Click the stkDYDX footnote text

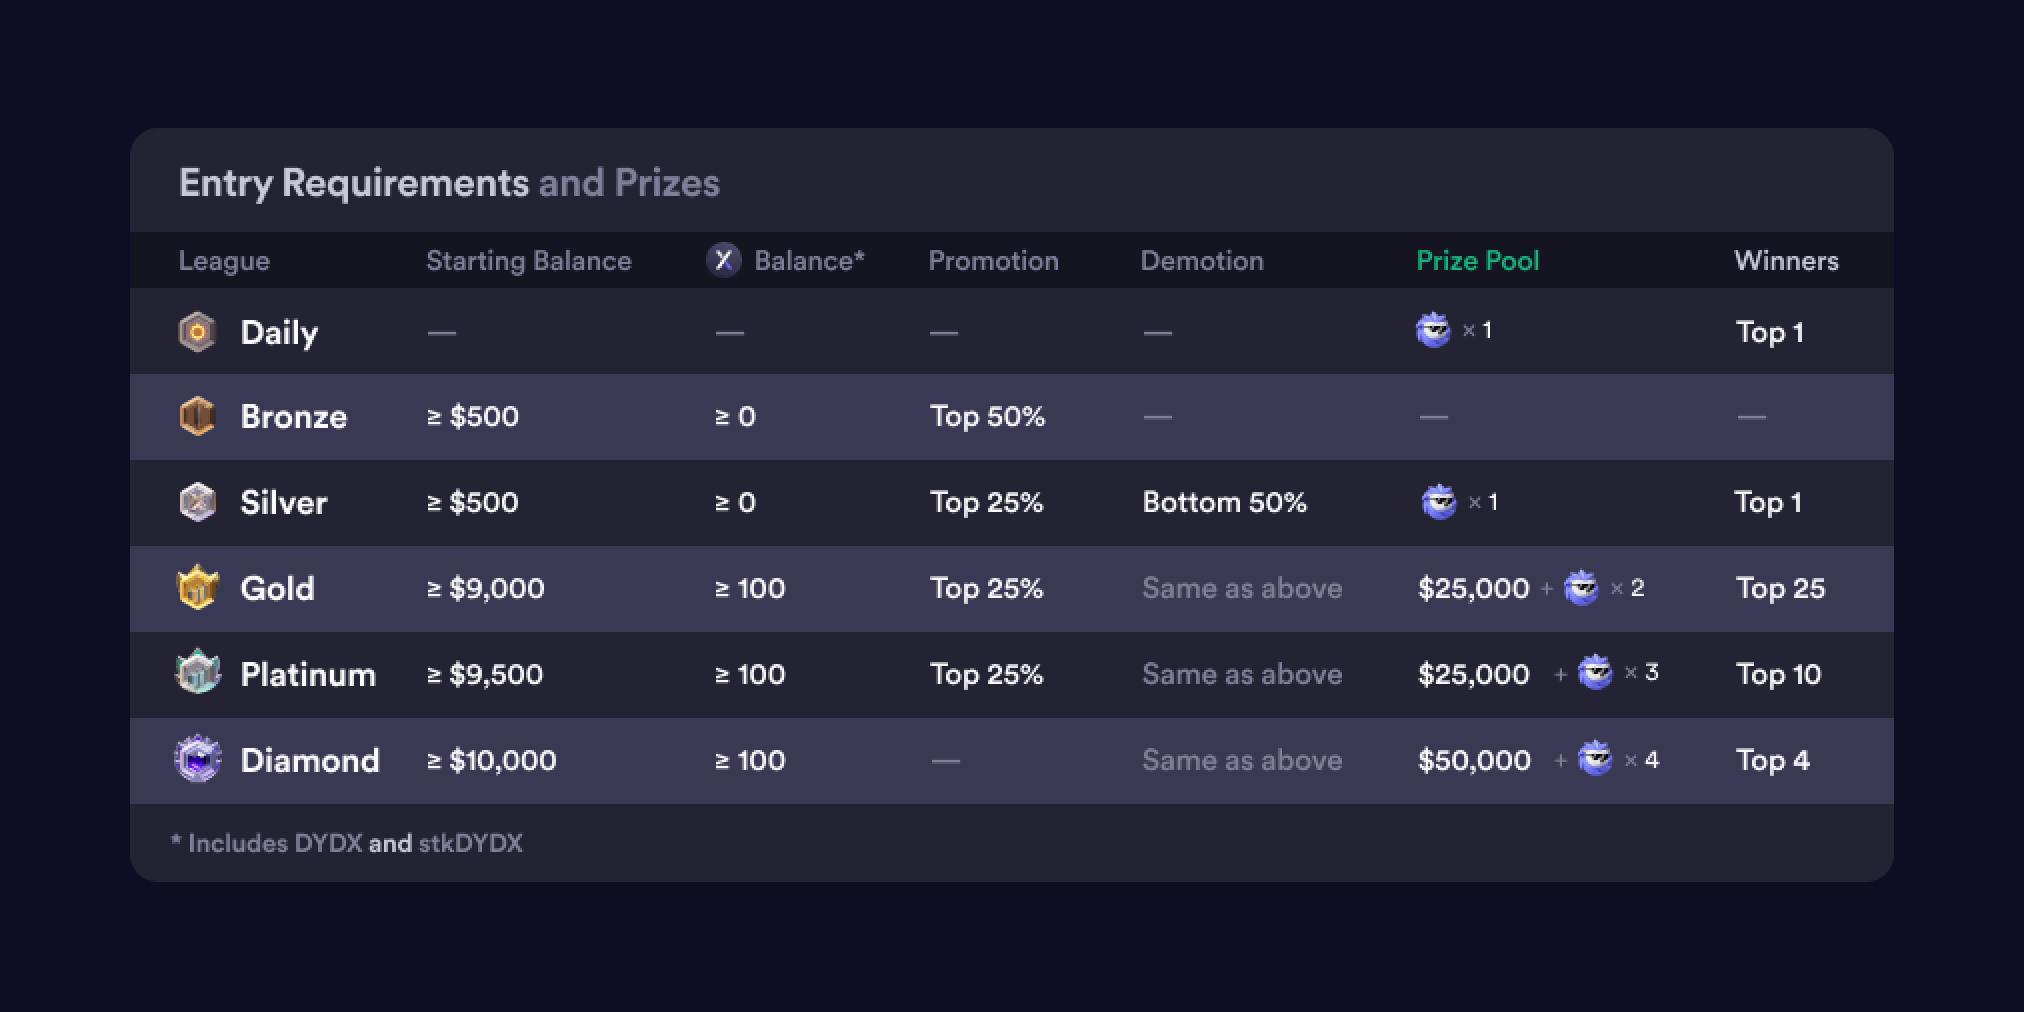tap(470, 843)
